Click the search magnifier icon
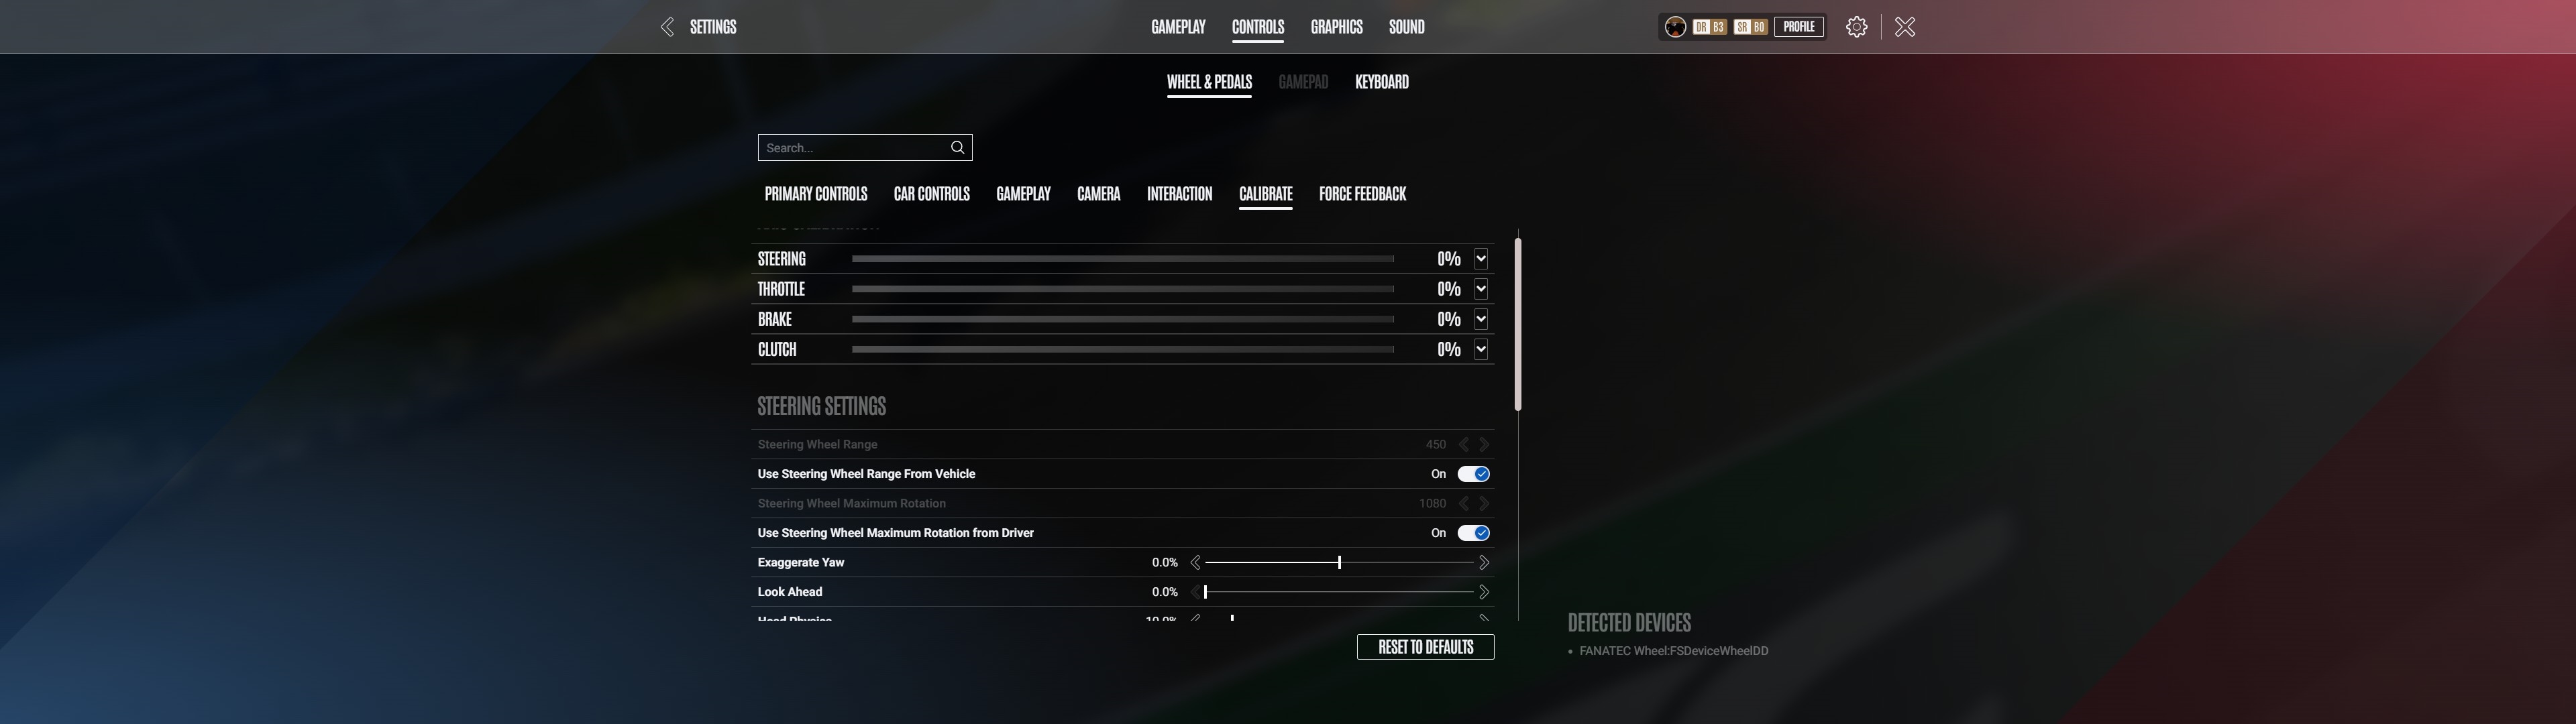2576x724 pixels. coord(957,148)
